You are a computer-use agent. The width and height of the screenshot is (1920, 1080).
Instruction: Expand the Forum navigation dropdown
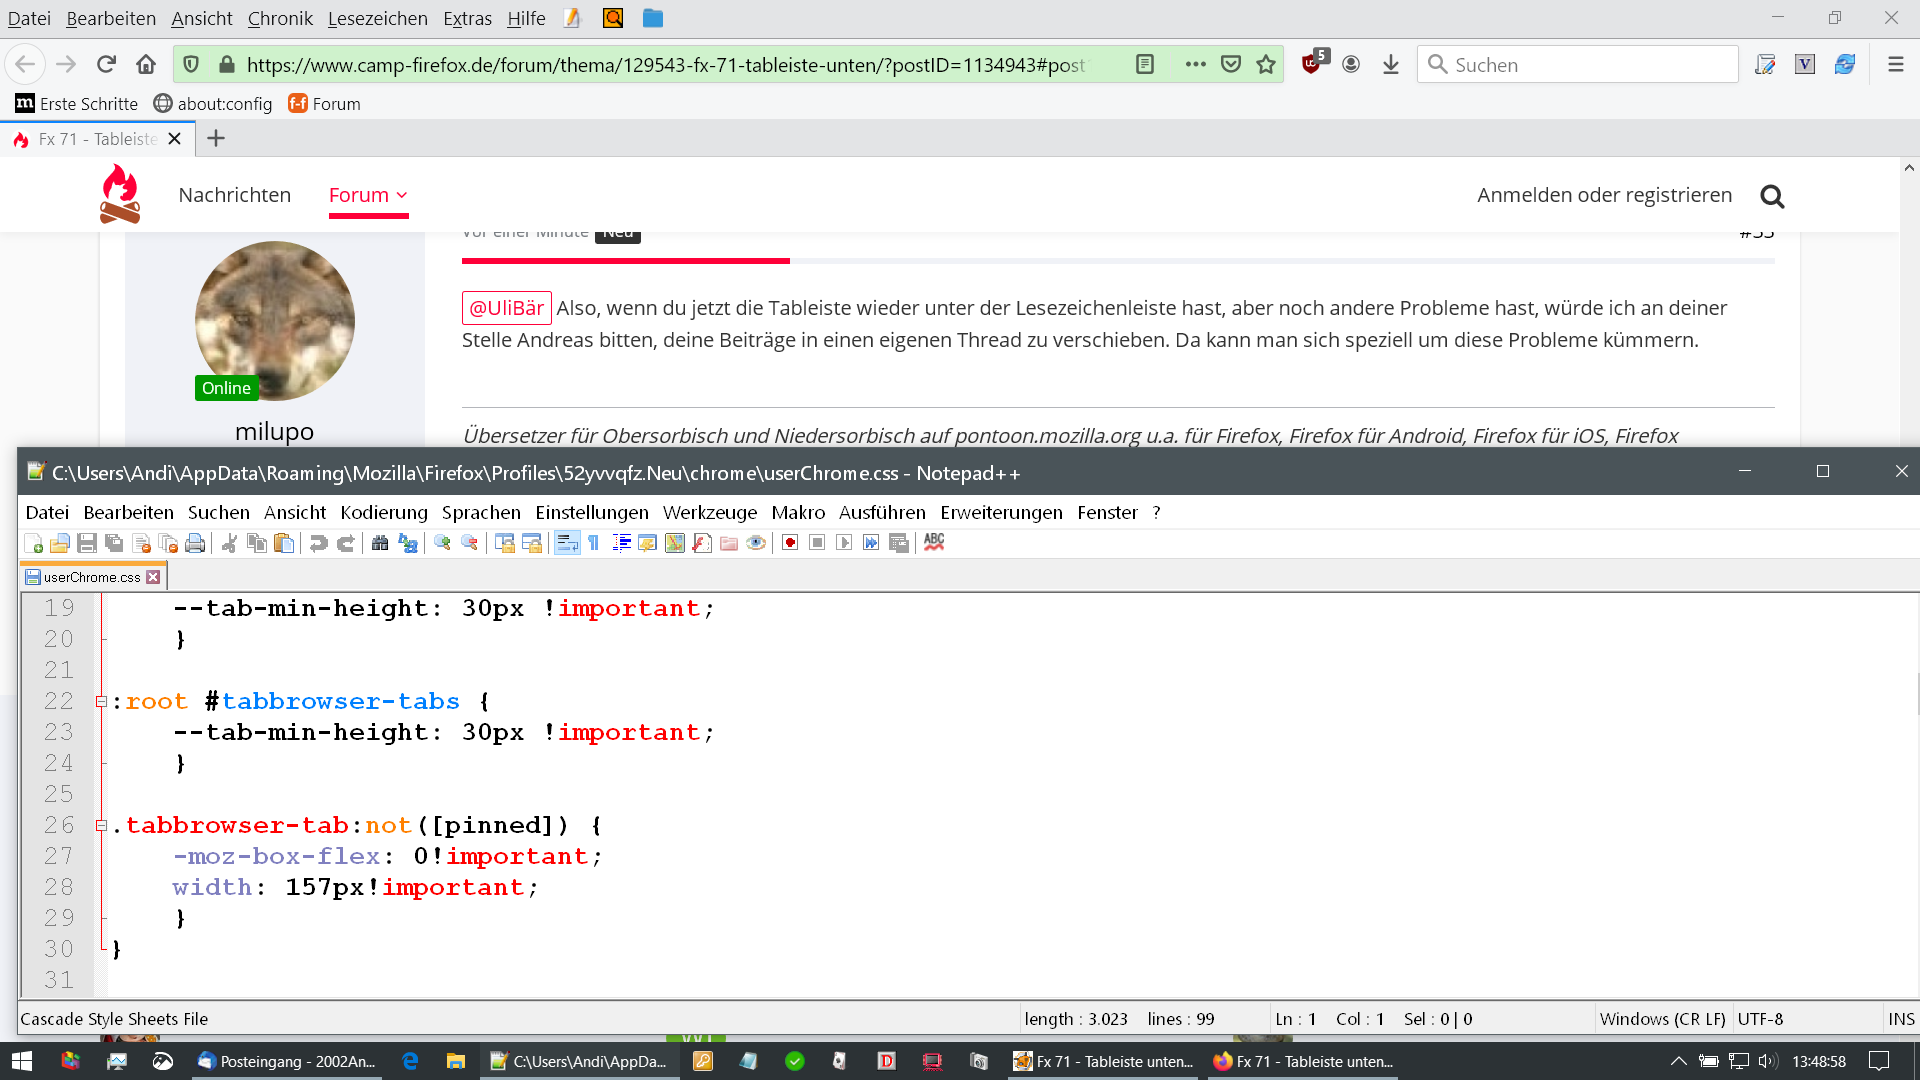tap(368, 195)
